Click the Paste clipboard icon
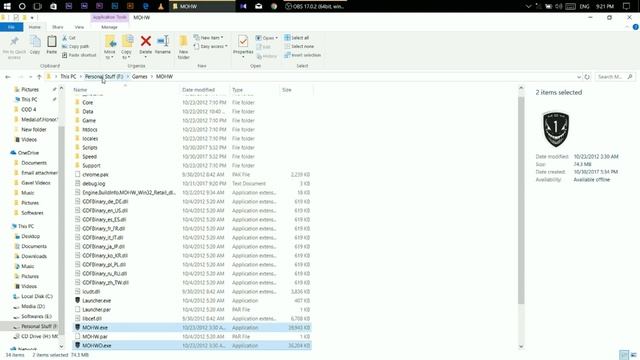This screenshot has height=360, width=640. tap(51, 44)
